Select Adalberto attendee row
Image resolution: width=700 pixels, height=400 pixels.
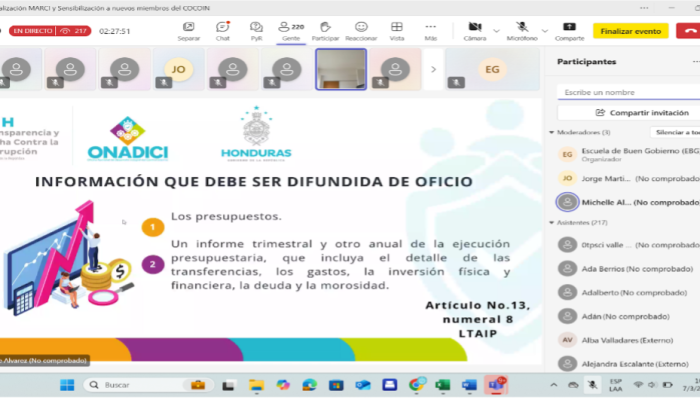point(629,292)
